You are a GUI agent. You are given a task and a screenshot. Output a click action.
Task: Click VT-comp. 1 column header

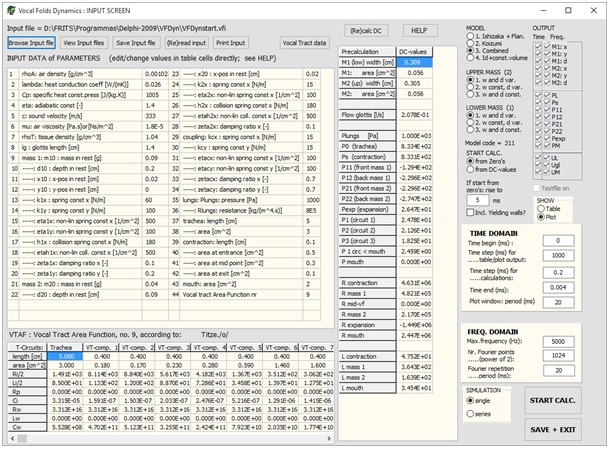[x=101, y=347]
